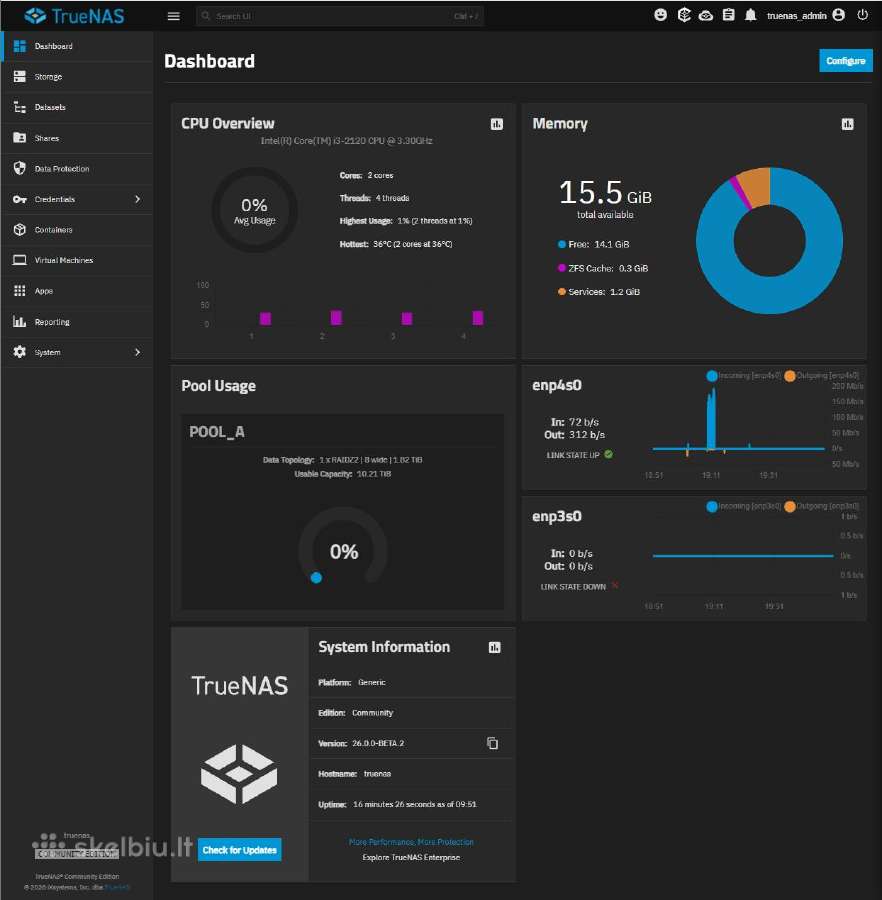Click the POOL_A pool name

(x=217, y=432)
